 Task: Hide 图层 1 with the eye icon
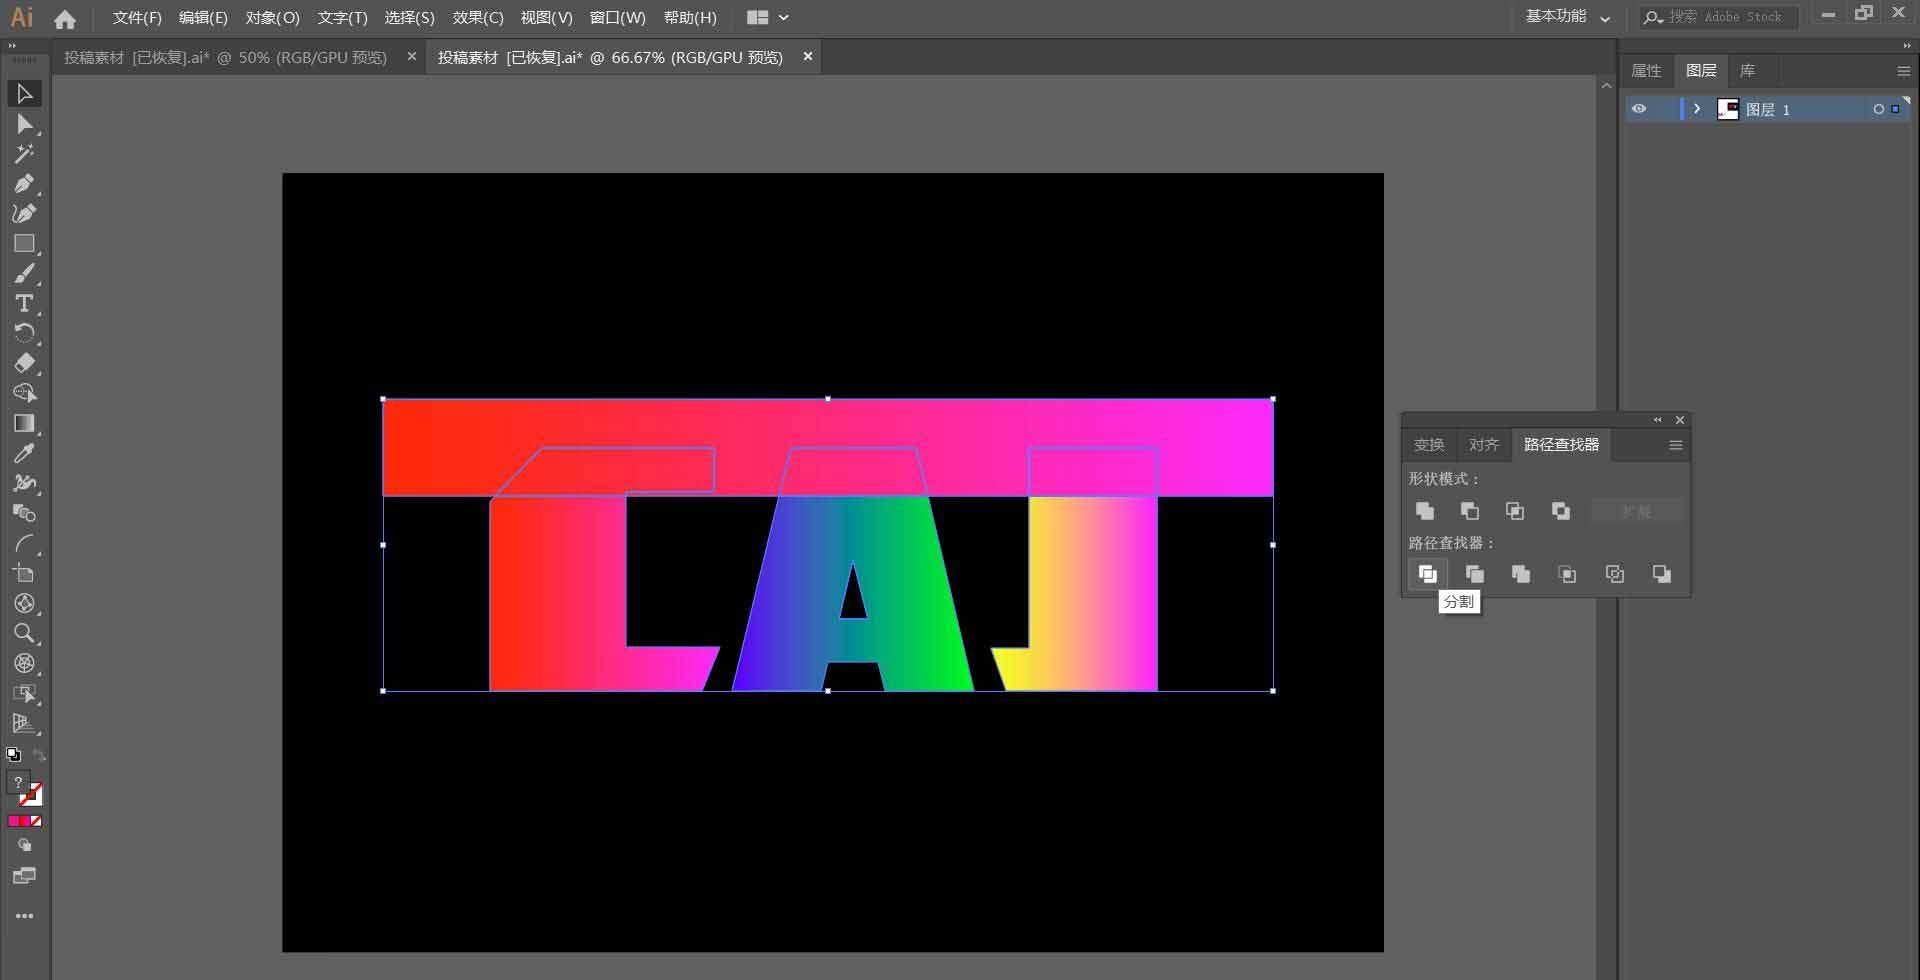pyautogui.click(x=1638, y=109)
